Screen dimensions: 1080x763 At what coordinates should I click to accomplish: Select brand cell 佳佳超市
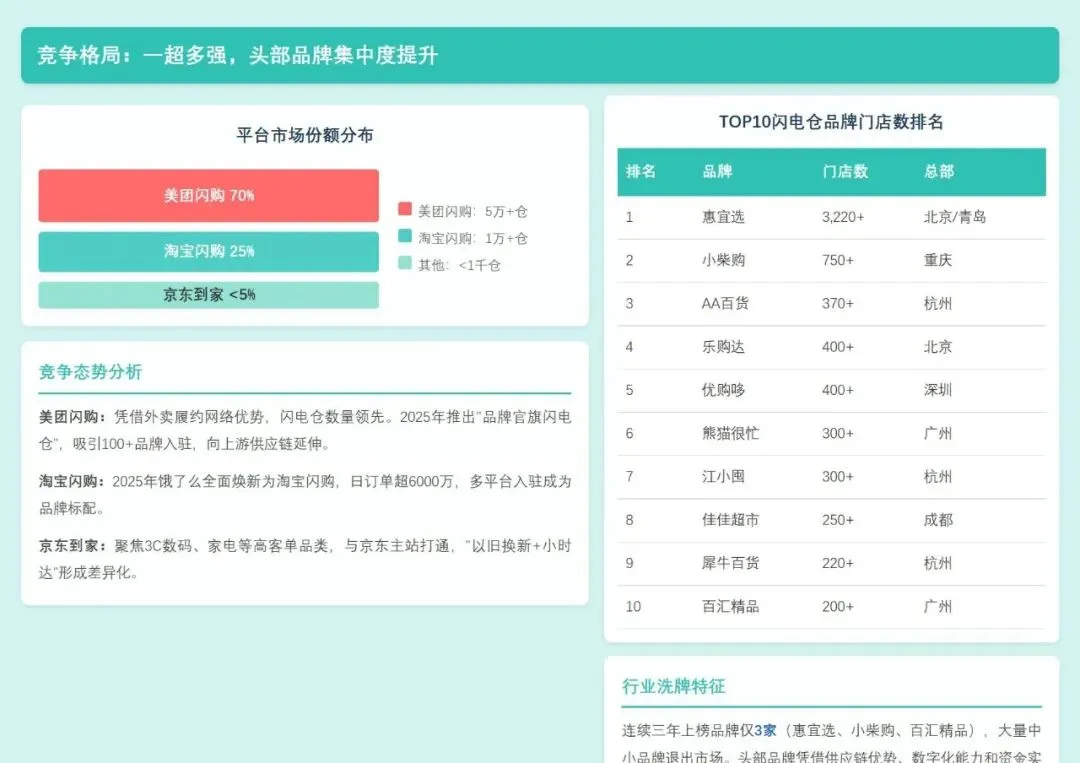730,520
